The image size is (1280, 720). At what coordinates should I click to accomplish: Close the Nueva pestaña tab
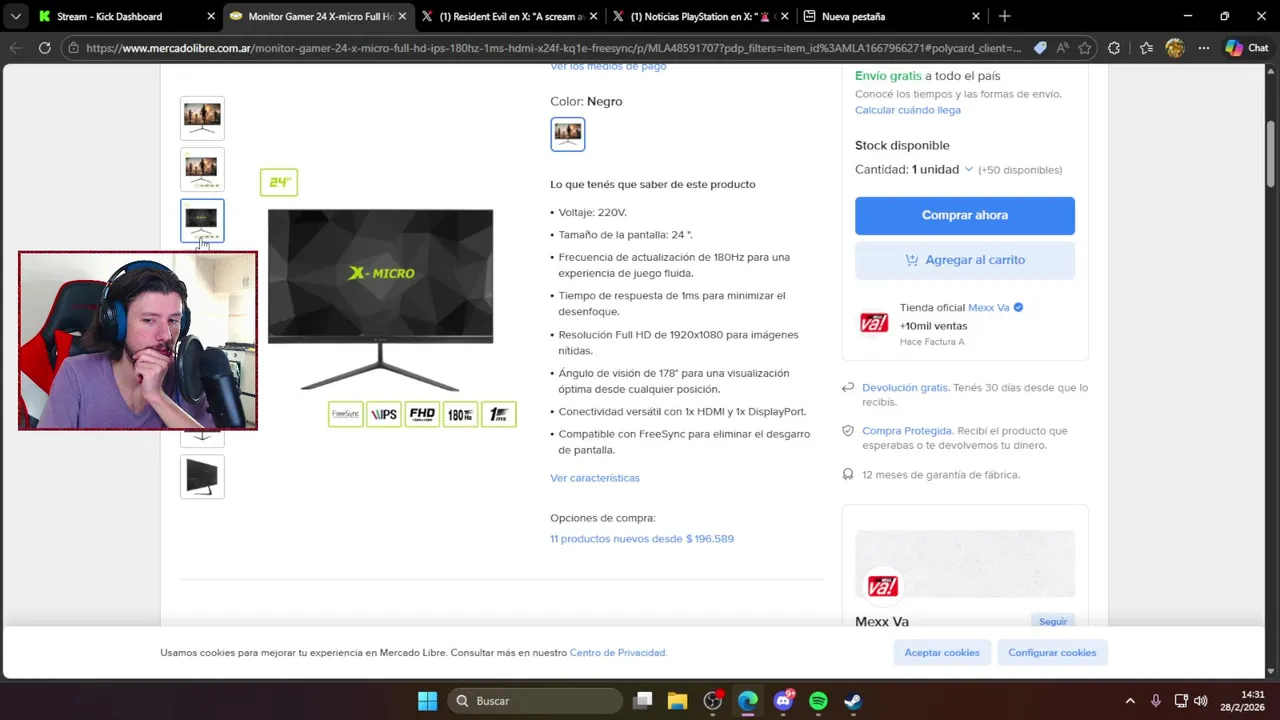(975, 16)
